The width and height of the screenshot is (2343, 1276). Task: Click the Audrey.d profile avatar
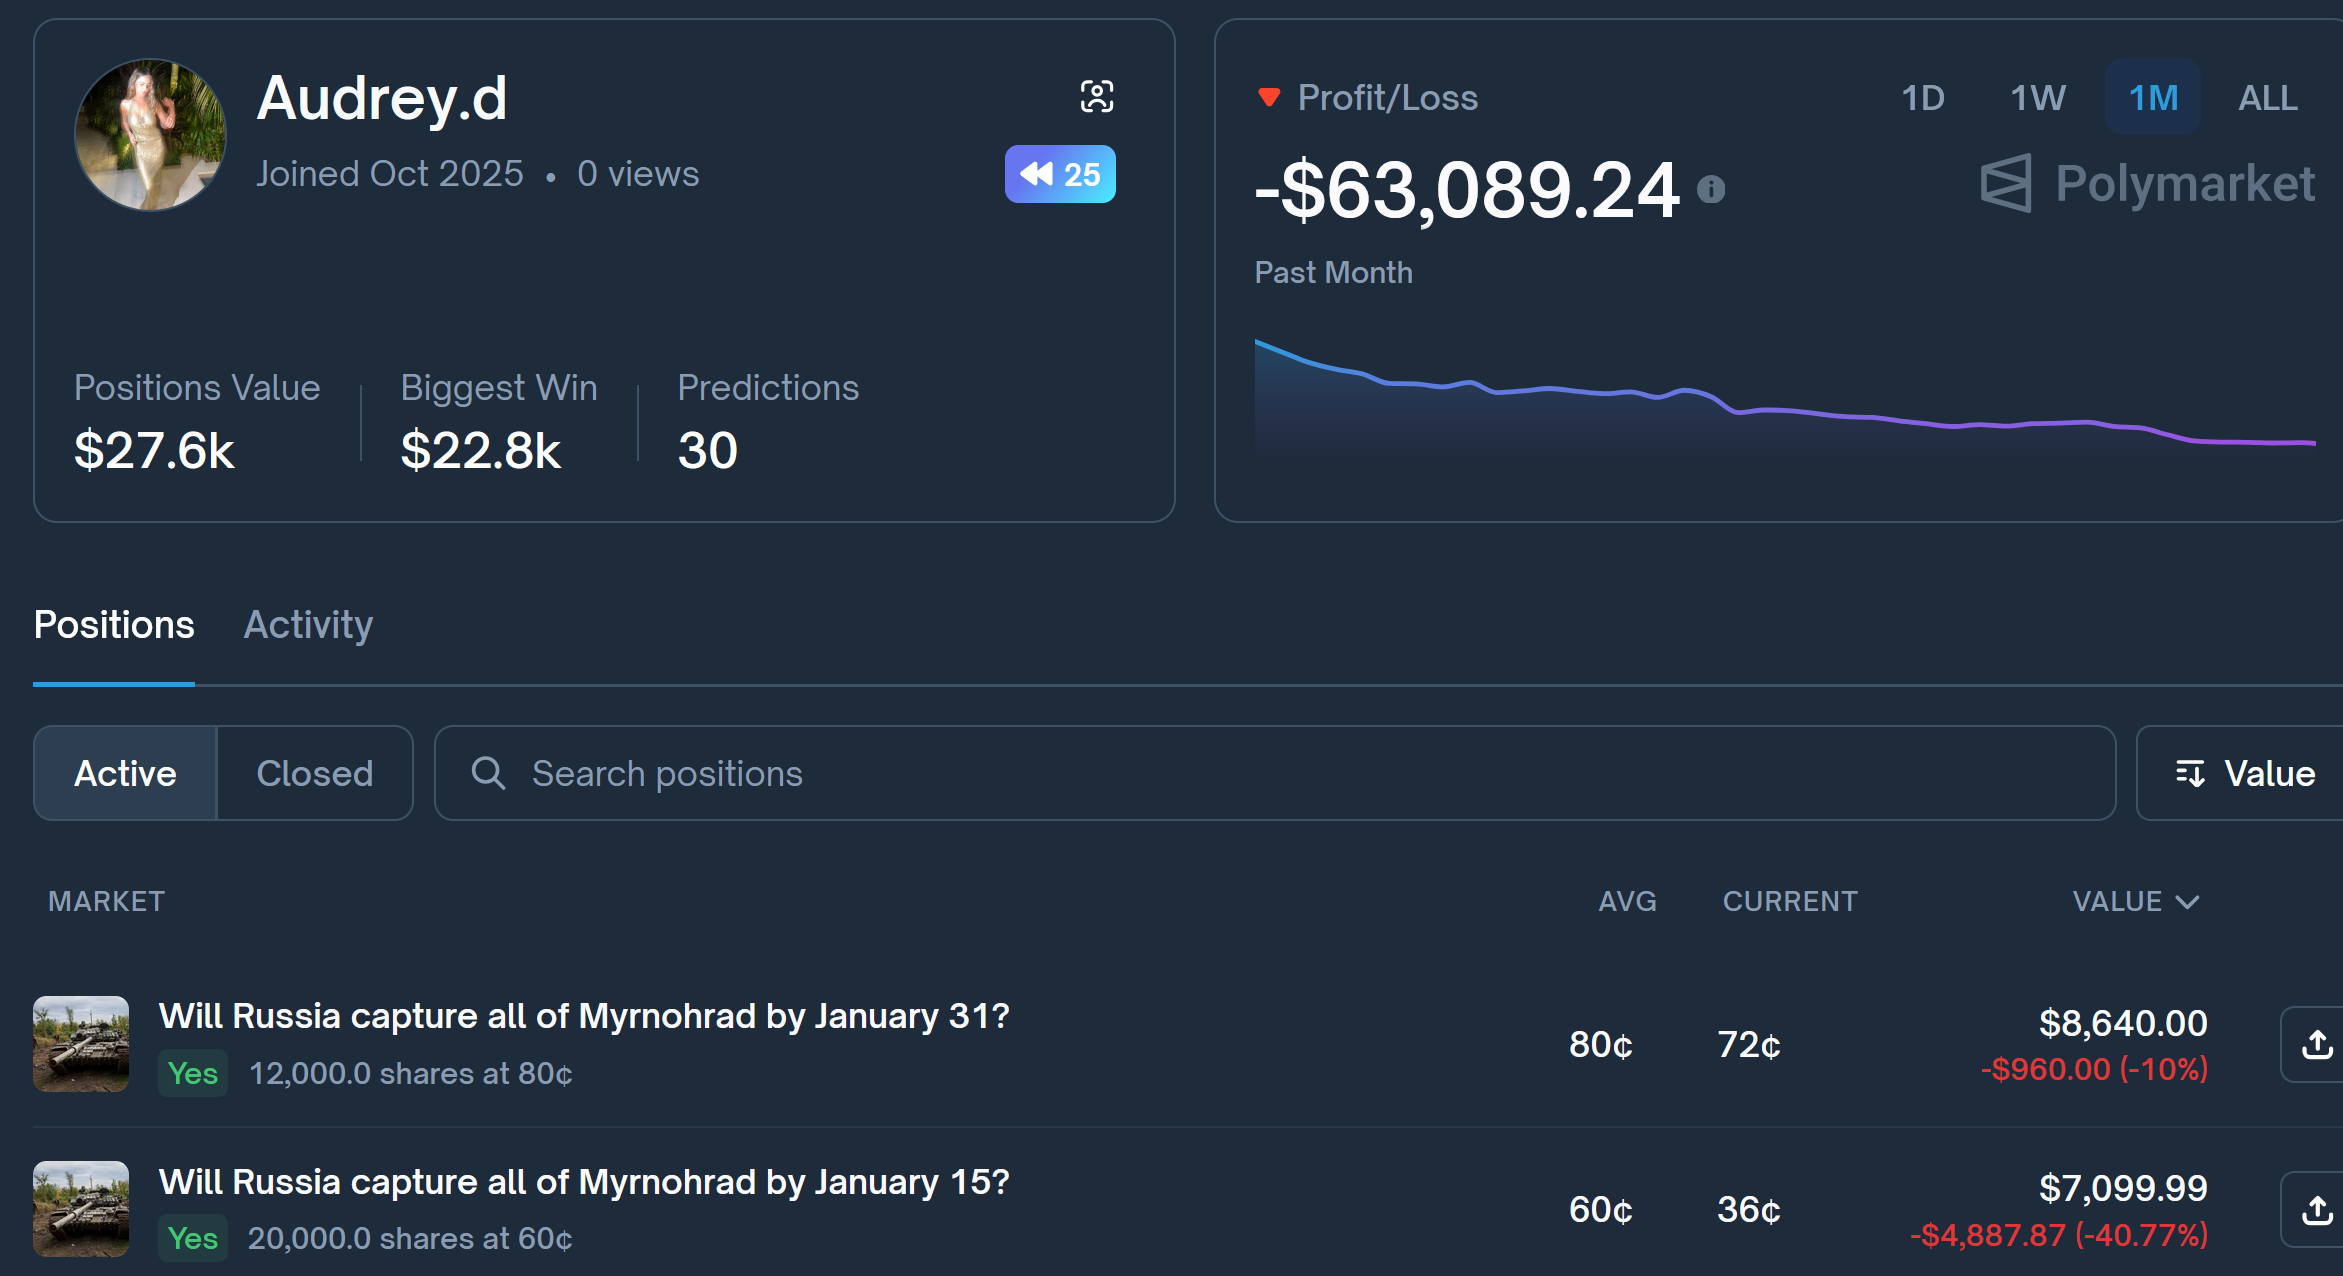[150, 135]
